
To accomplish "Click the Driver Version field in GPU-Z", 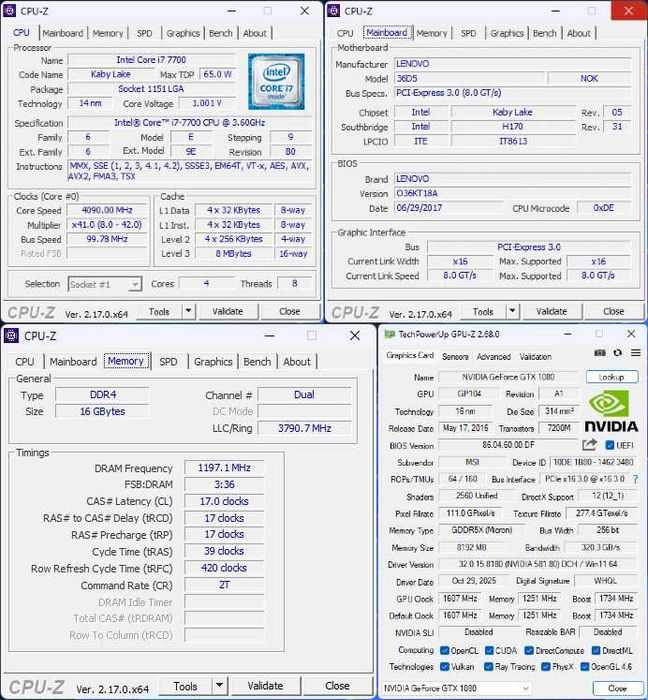I will click(x=538, y=564).
